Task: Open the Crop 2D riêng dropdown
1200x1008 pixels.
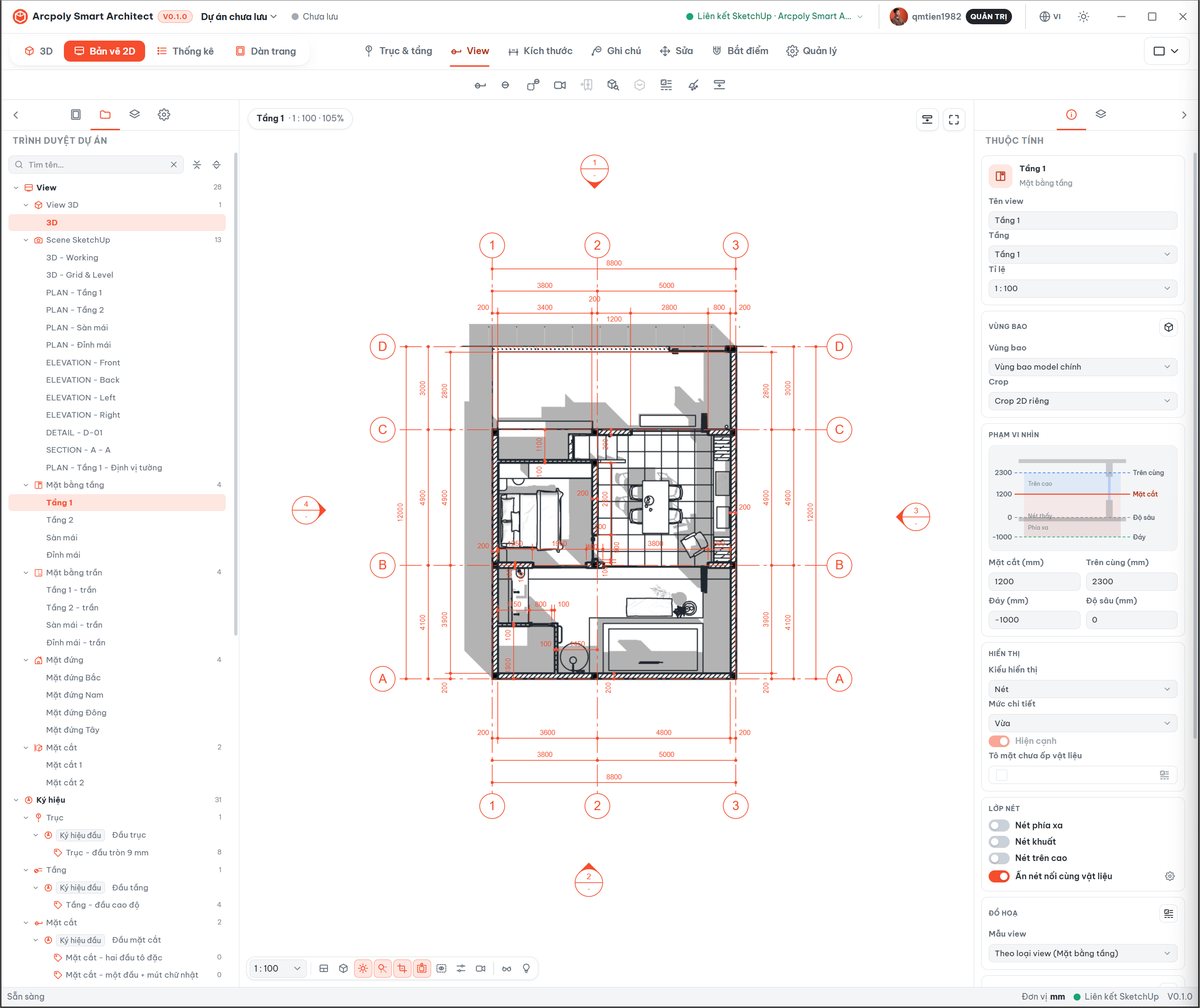Action: [1082, 401]
